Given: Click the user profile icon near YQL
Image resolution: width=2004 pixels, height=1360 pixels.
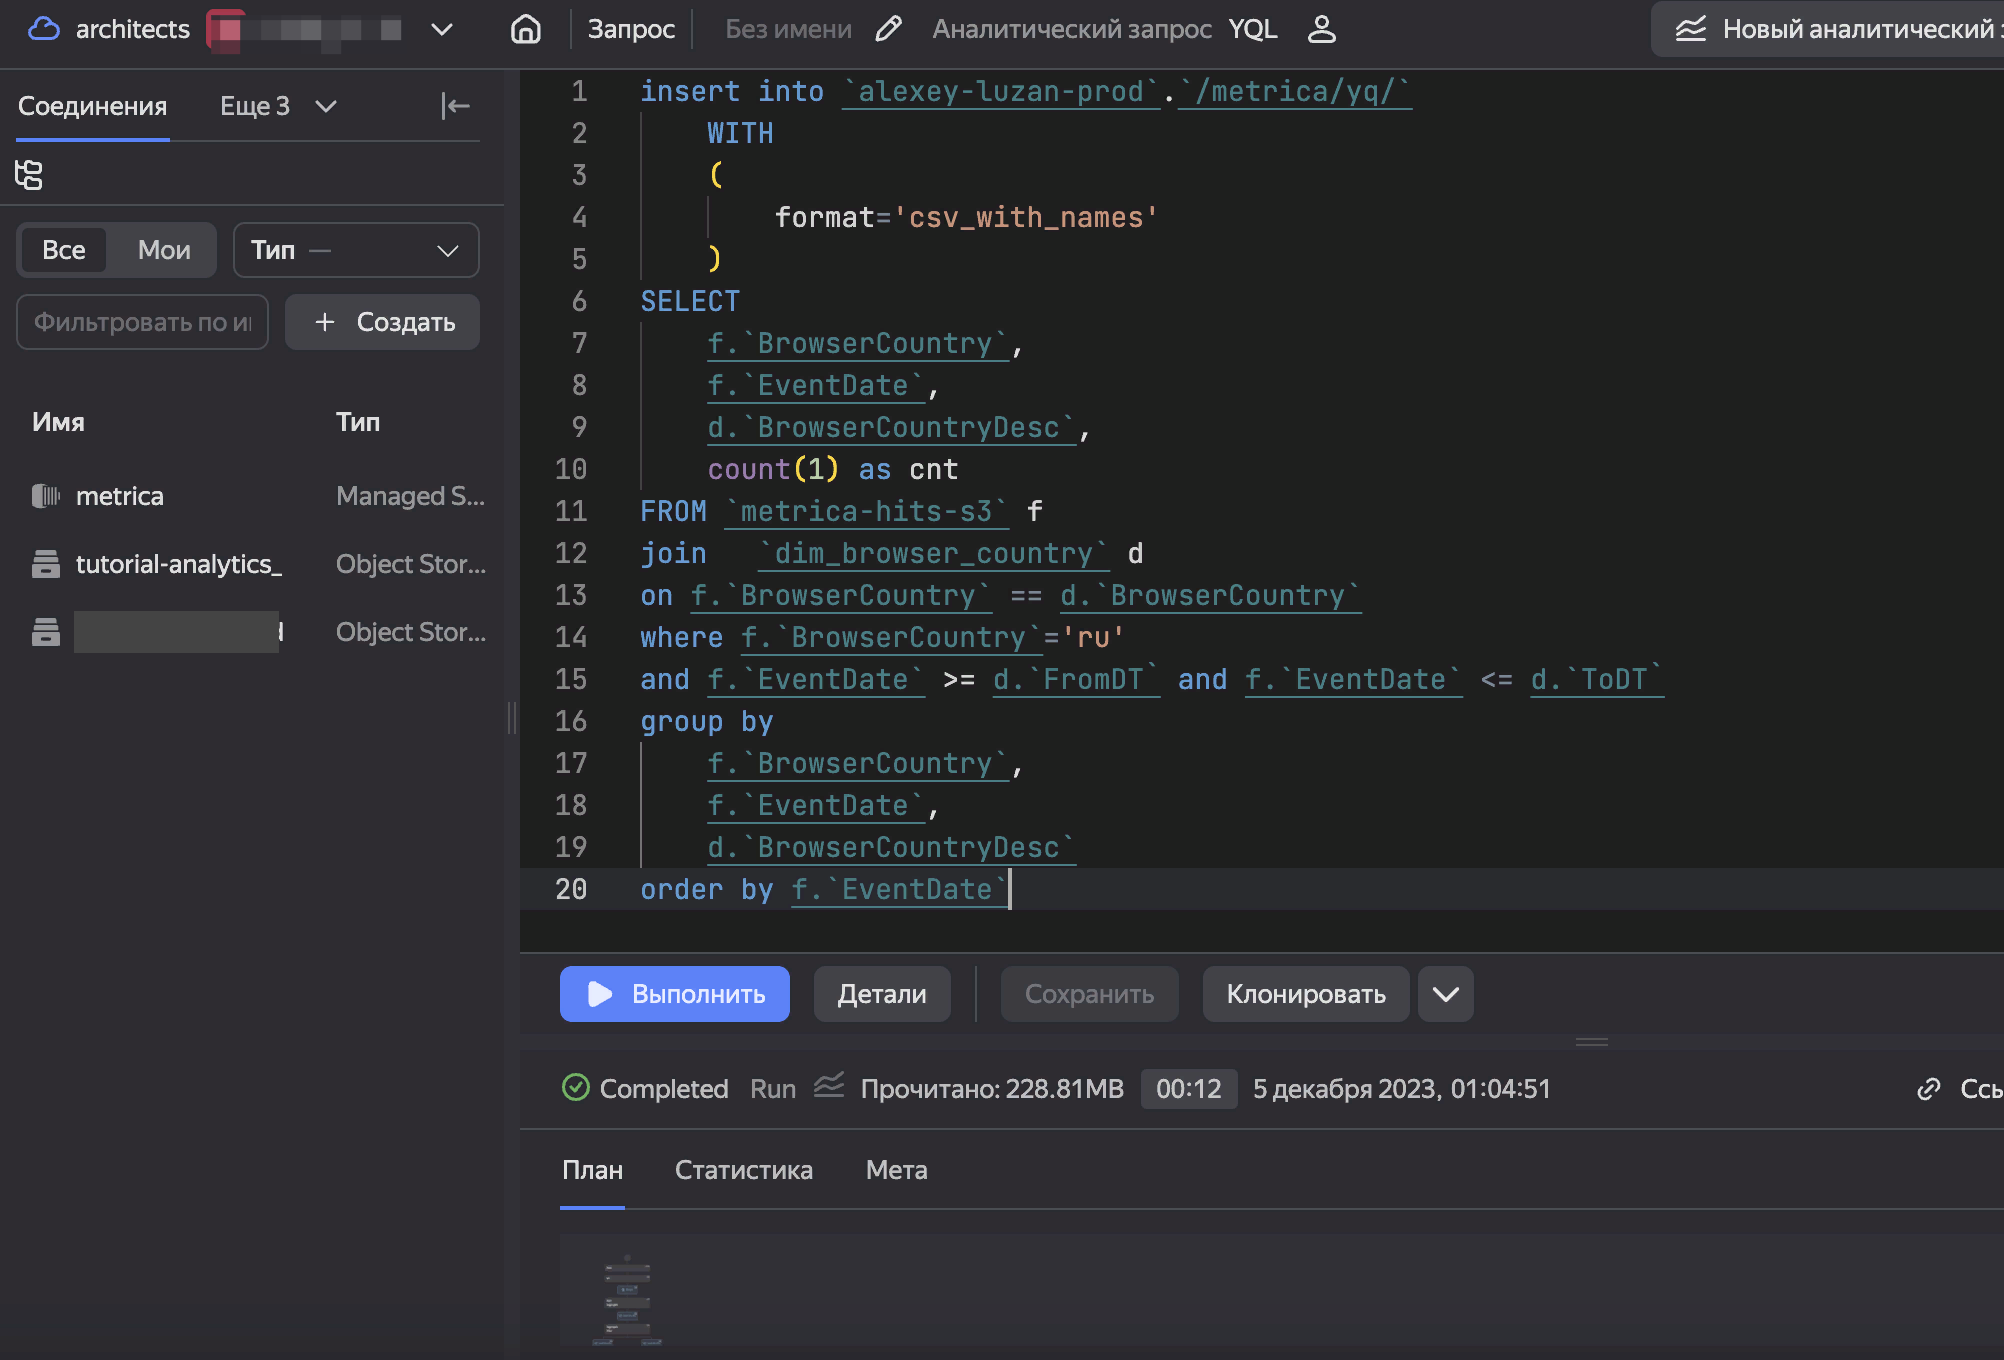Looking at the screenshot, I should (x=1321, y=29).
